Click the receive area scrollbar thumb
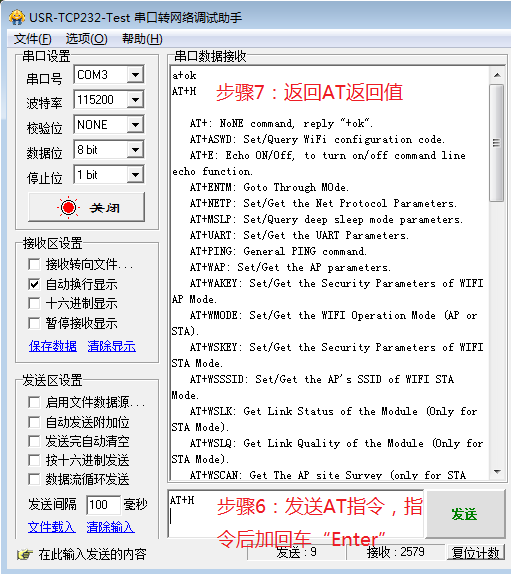 pos(497,143)
